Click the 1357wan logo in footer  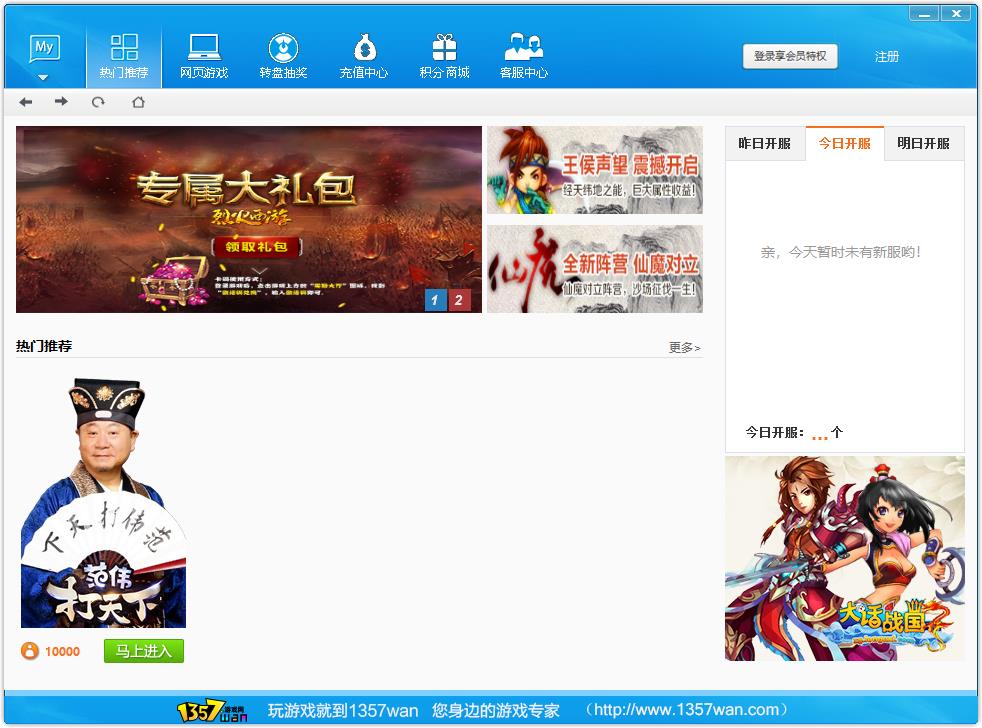click(212, 710)
